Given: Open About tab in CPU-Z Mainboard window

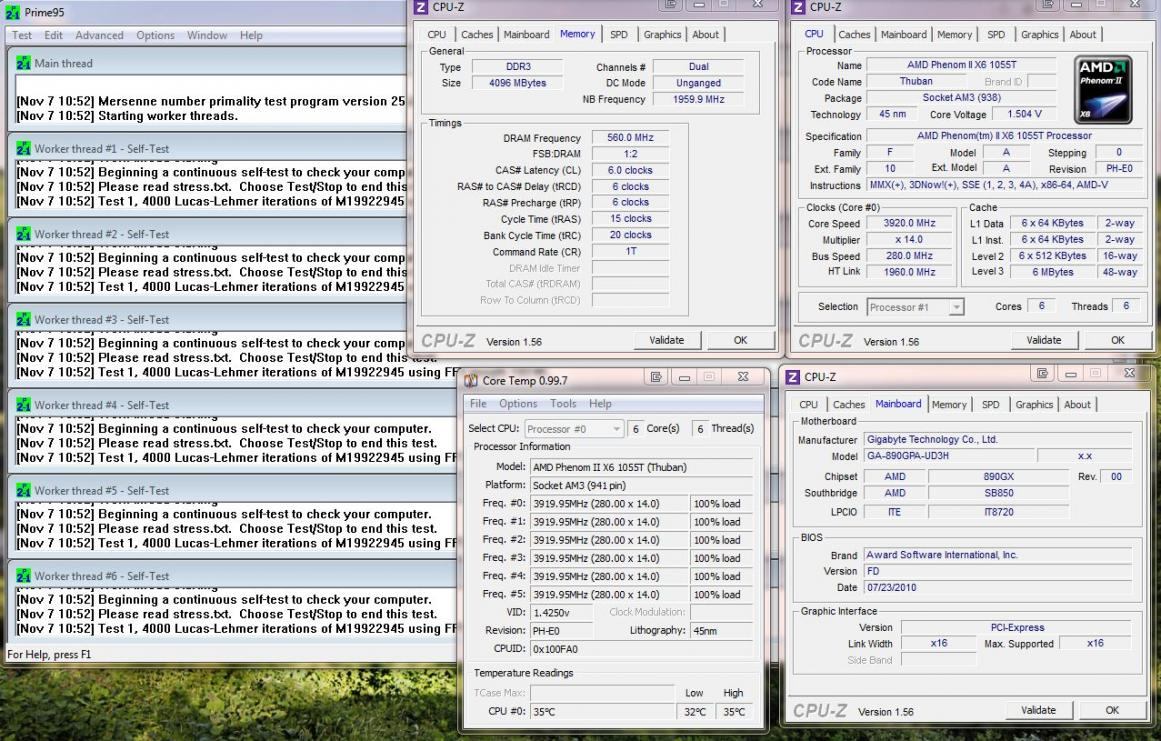Looking at the screenshot, I should 1077,404.
